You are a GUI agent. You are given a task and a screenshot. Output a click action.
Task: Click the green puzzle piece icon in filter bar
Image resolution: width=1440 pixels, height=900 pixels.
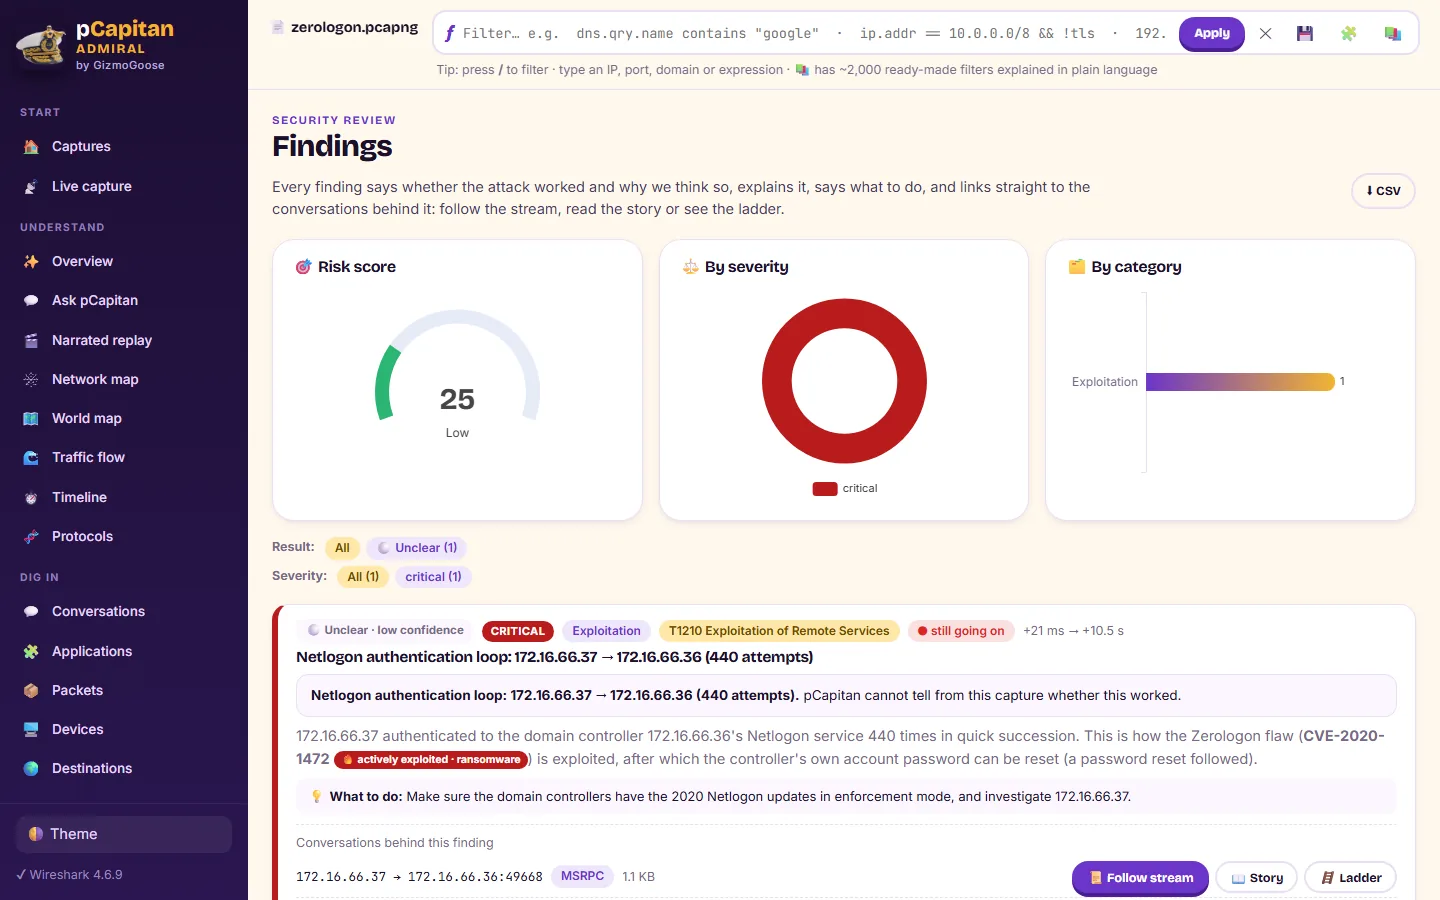point(1349,34)
